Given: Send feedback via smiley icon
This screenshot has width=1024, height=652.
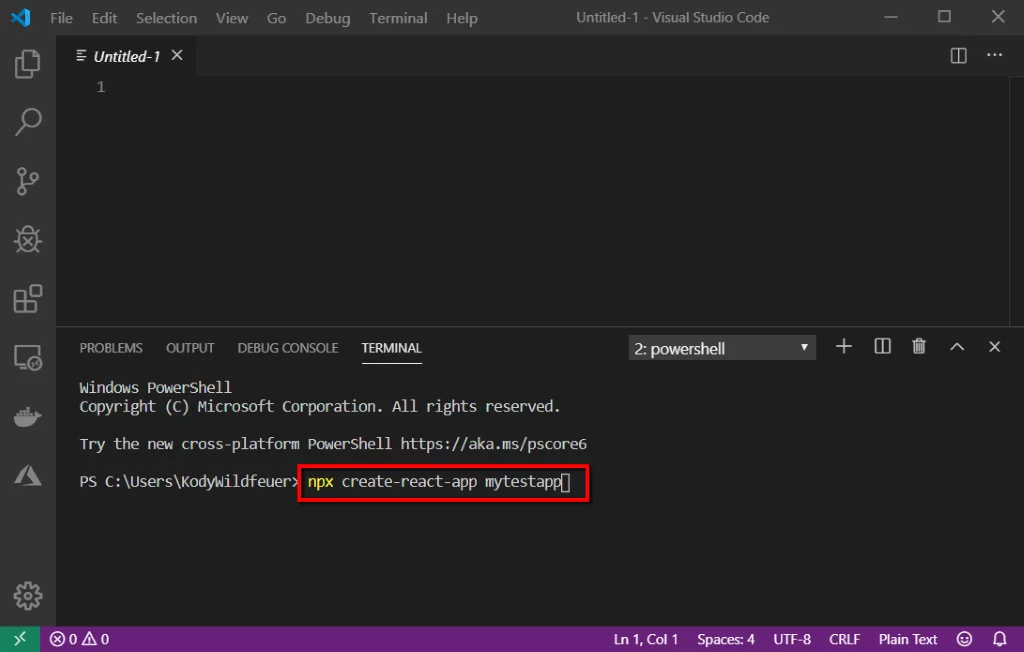Looking at the screenshot, I should point(964,638).
